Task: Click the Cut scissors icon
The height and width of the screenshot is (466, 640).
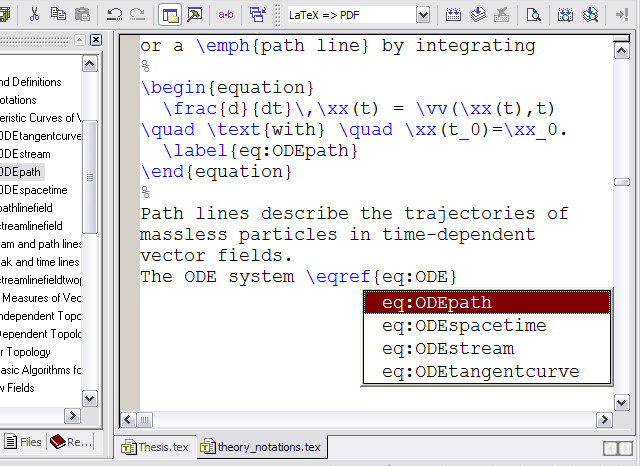Action: tap(34, 14)
